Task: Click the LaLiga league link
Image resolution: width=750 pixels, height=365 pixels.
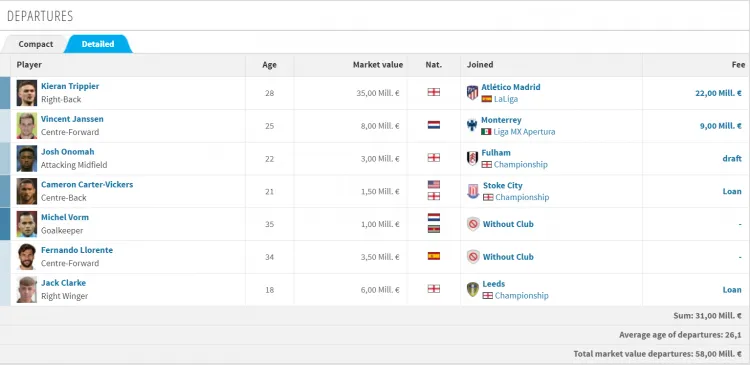Action: pos(506,99)
